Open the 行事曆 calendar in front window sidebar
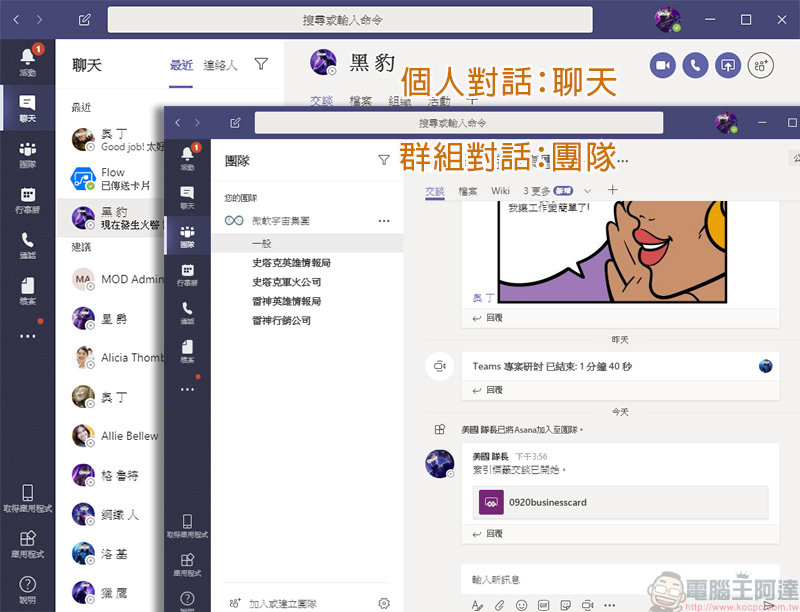The height and width of the screenshot is (612, 800). point(187,274)
